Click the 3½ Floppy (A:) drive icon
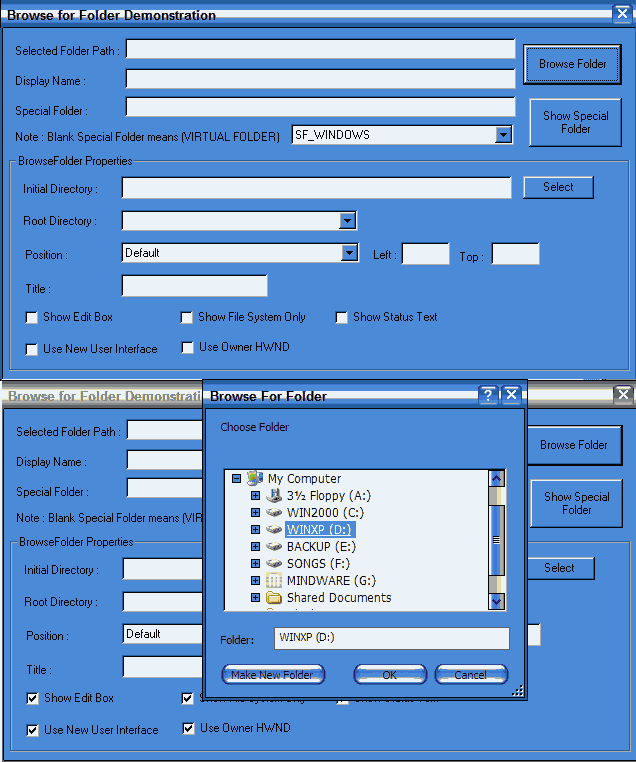Screen dimensions: 636x762 pyautogui.click(x=274, y=496)
